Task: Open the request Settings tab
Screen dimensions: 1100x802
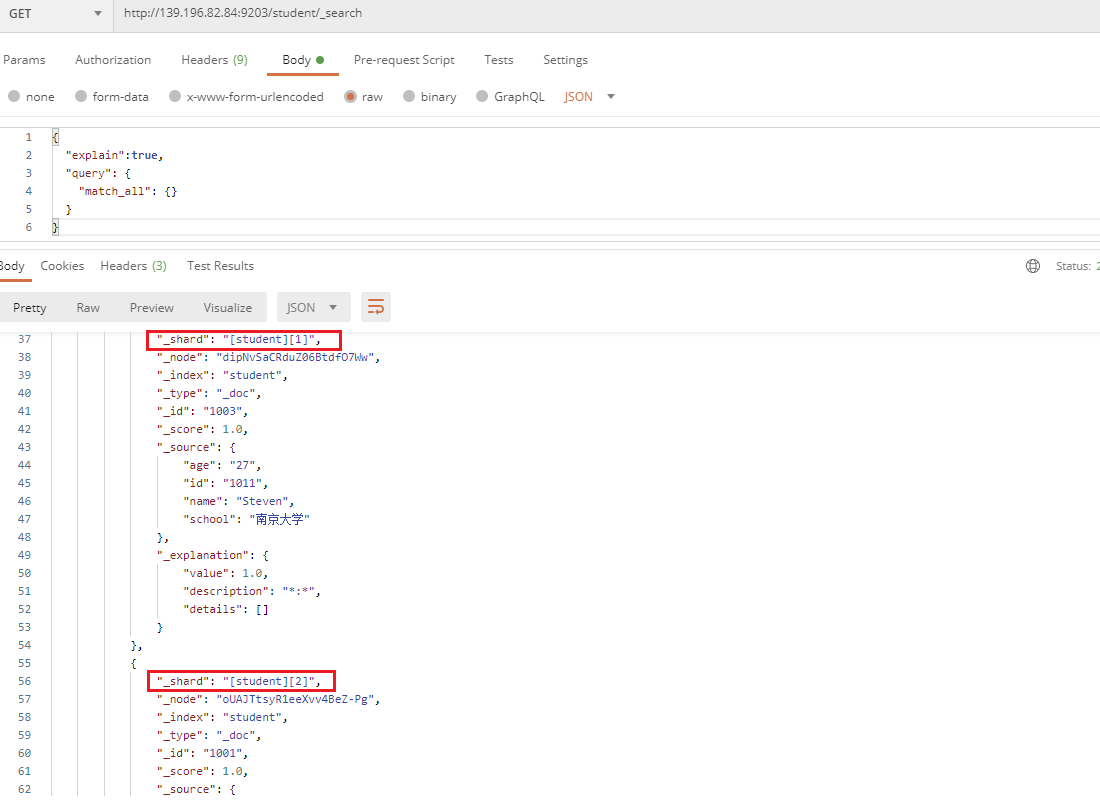Action: click(565, 60)
